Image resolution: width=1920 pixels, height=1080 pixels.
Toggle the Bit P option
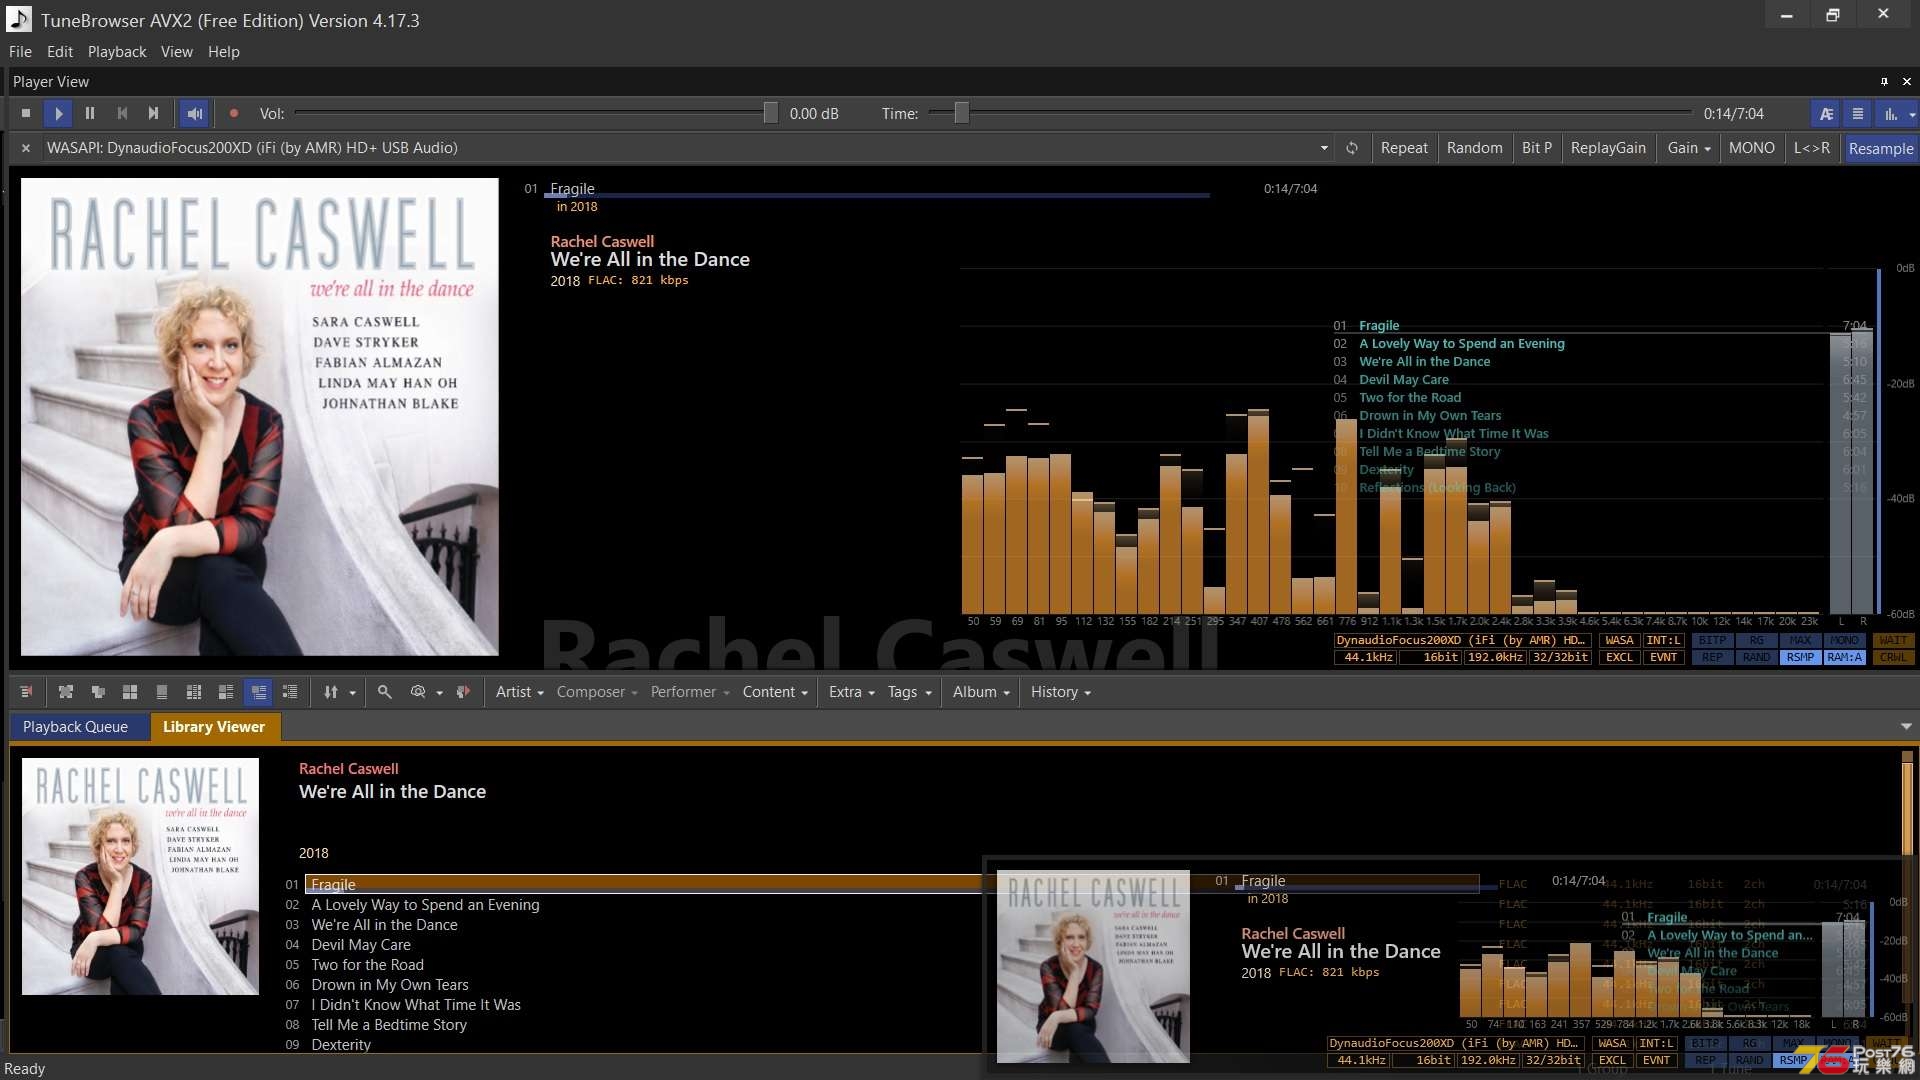pyautogui.click(x=1537, y=148)
